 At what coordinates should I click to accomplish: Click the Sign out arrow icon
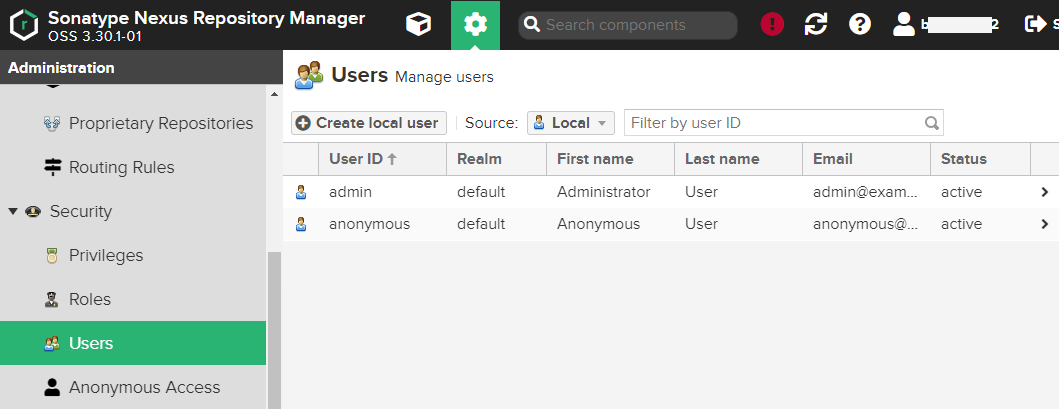pos(1035,25)
